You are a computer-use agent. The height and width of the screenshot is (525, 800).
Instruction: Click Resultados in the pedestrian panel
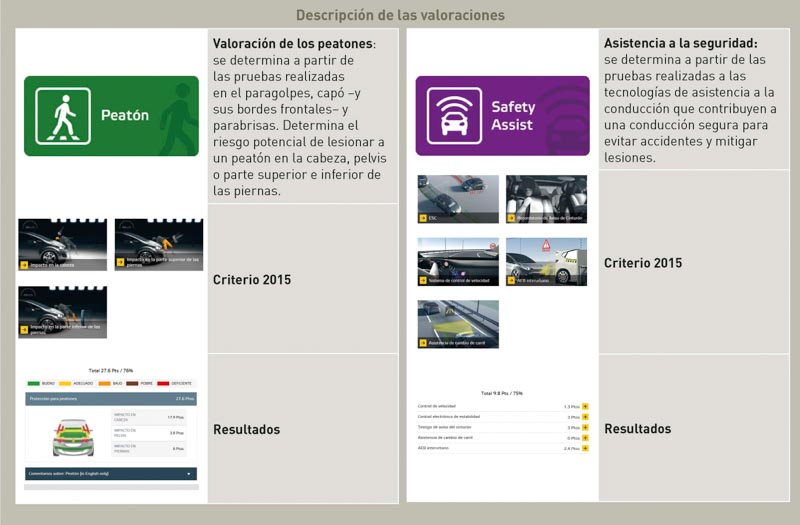(x=246, y=430)
